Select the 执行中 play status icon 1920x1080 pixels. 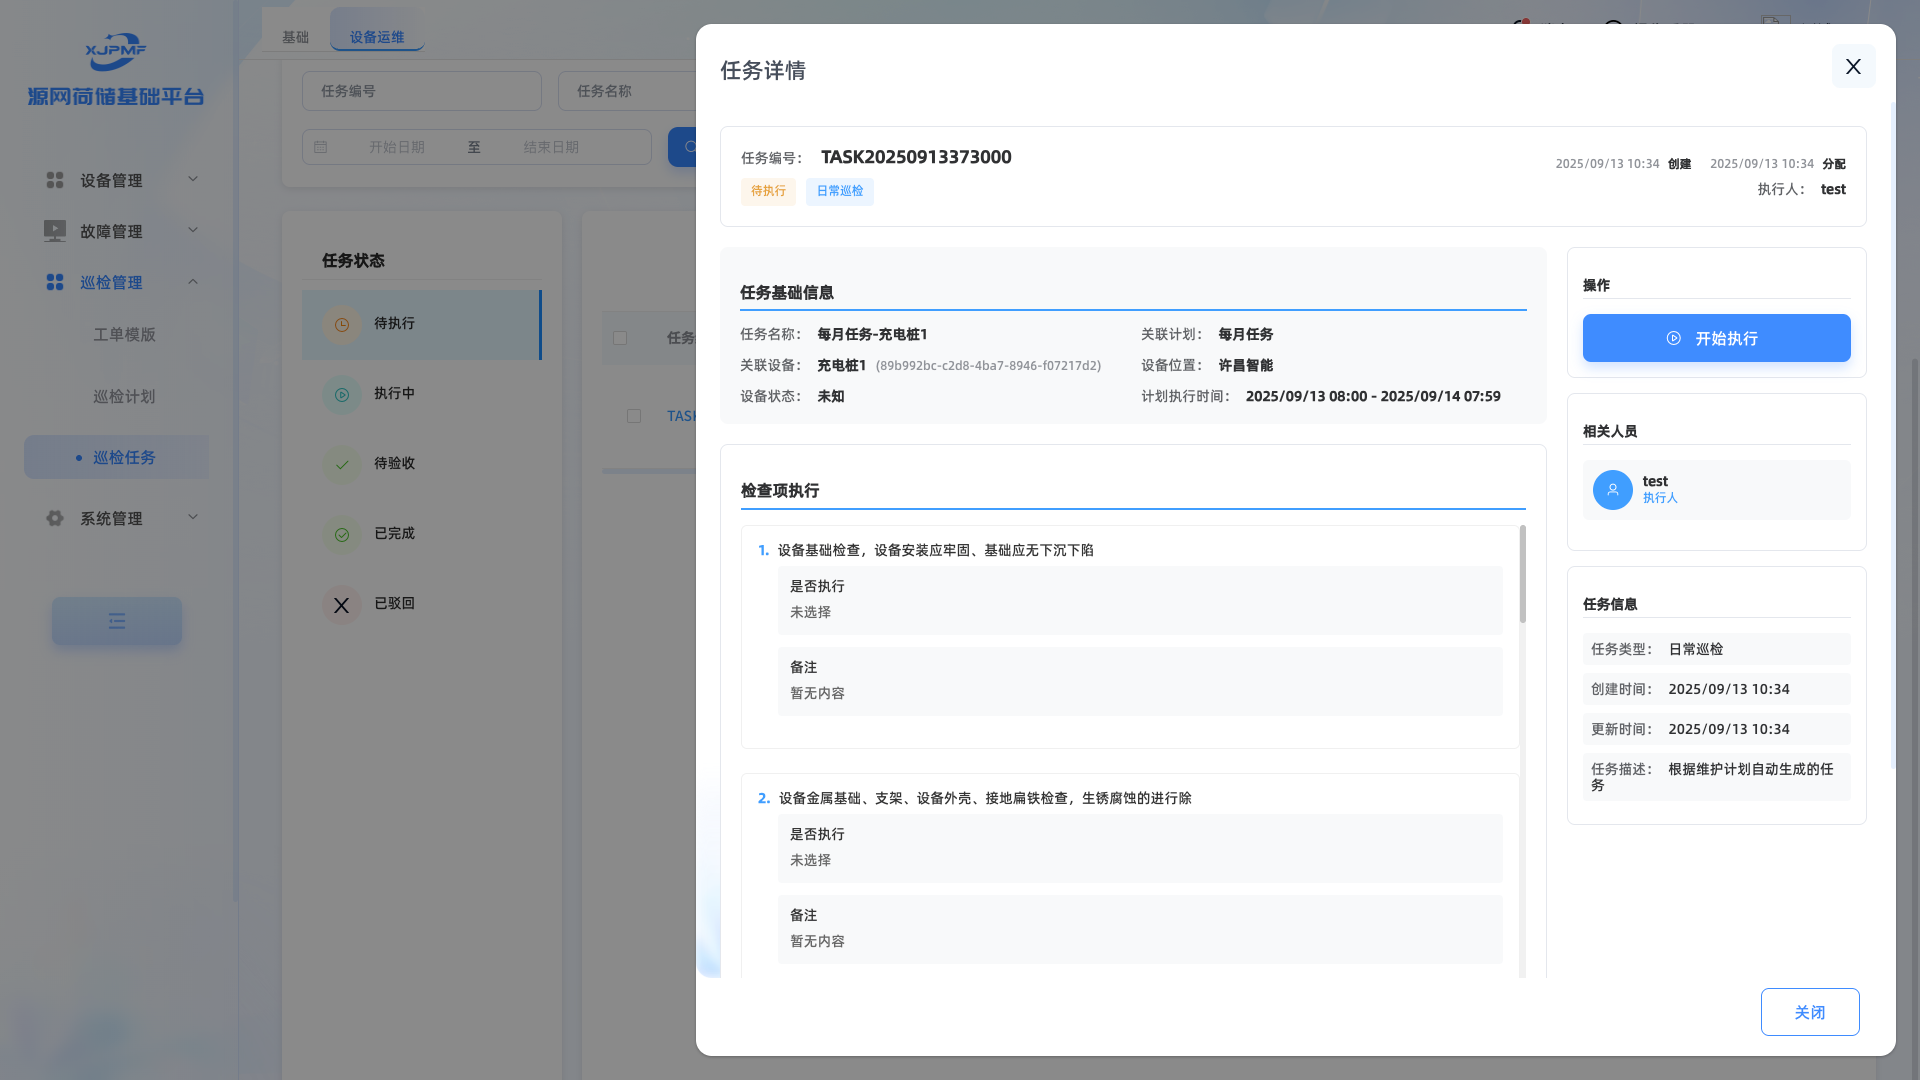point(341,395)
